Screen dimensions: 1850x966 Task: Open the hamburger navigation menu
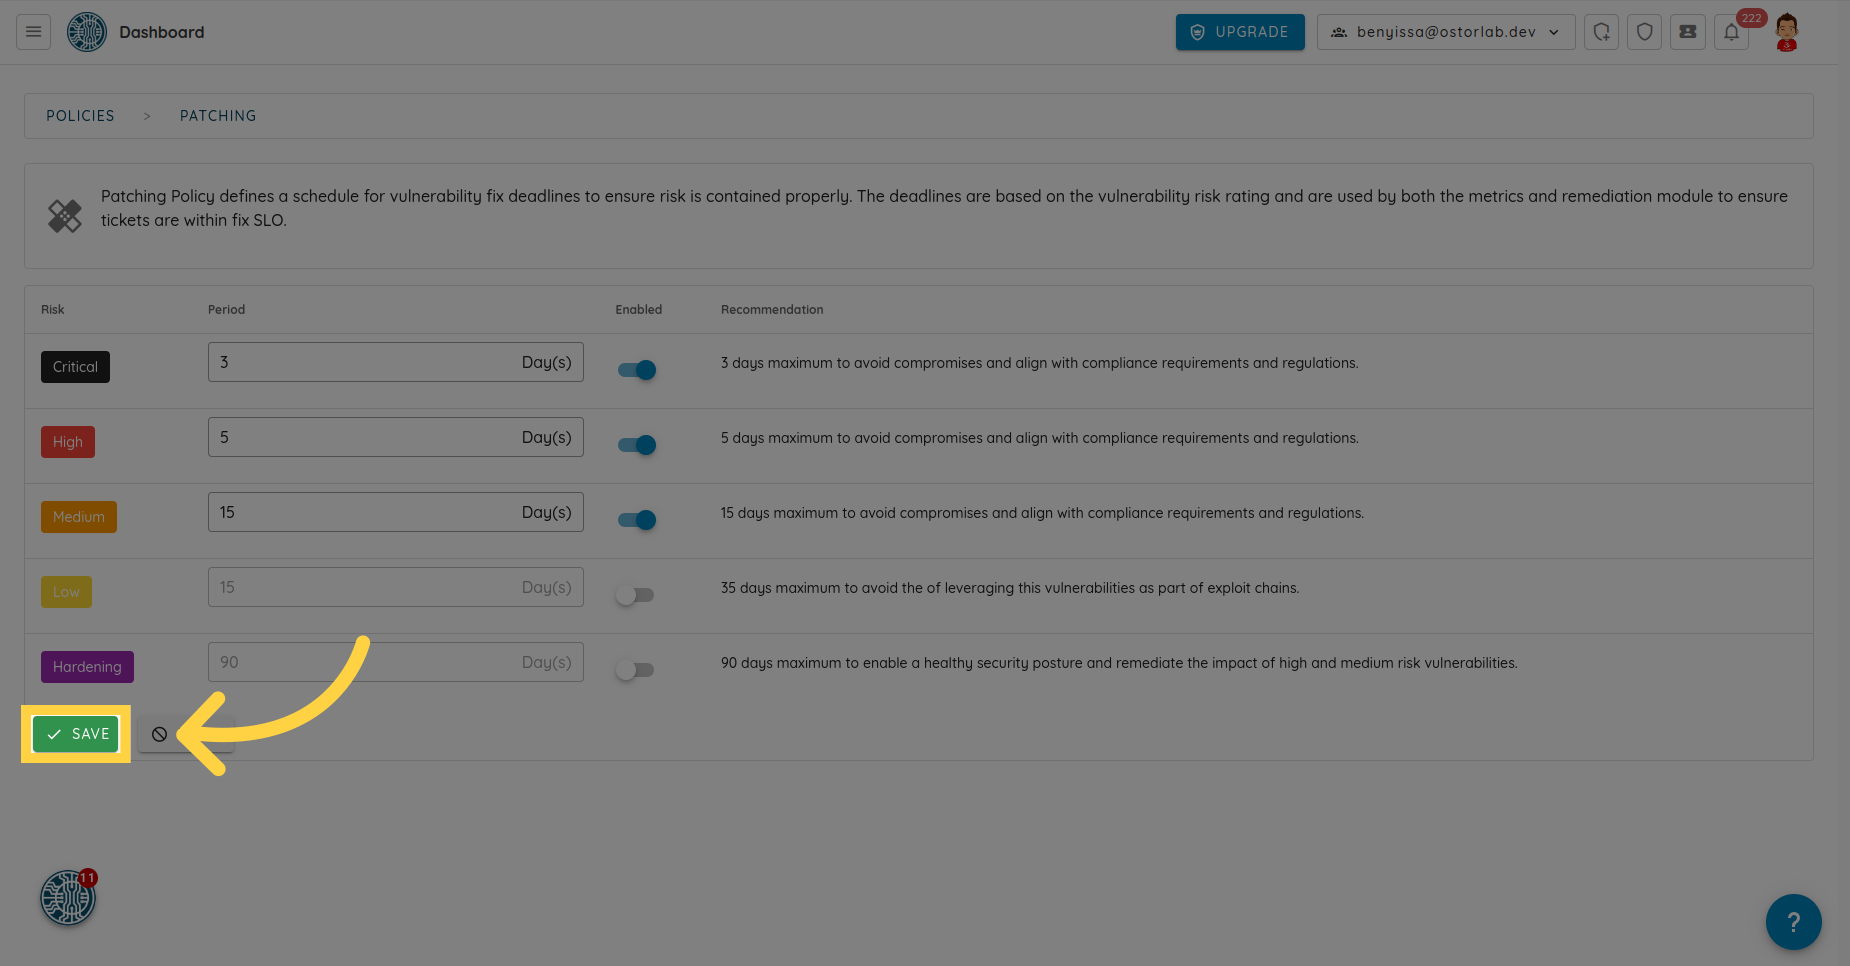33,32
